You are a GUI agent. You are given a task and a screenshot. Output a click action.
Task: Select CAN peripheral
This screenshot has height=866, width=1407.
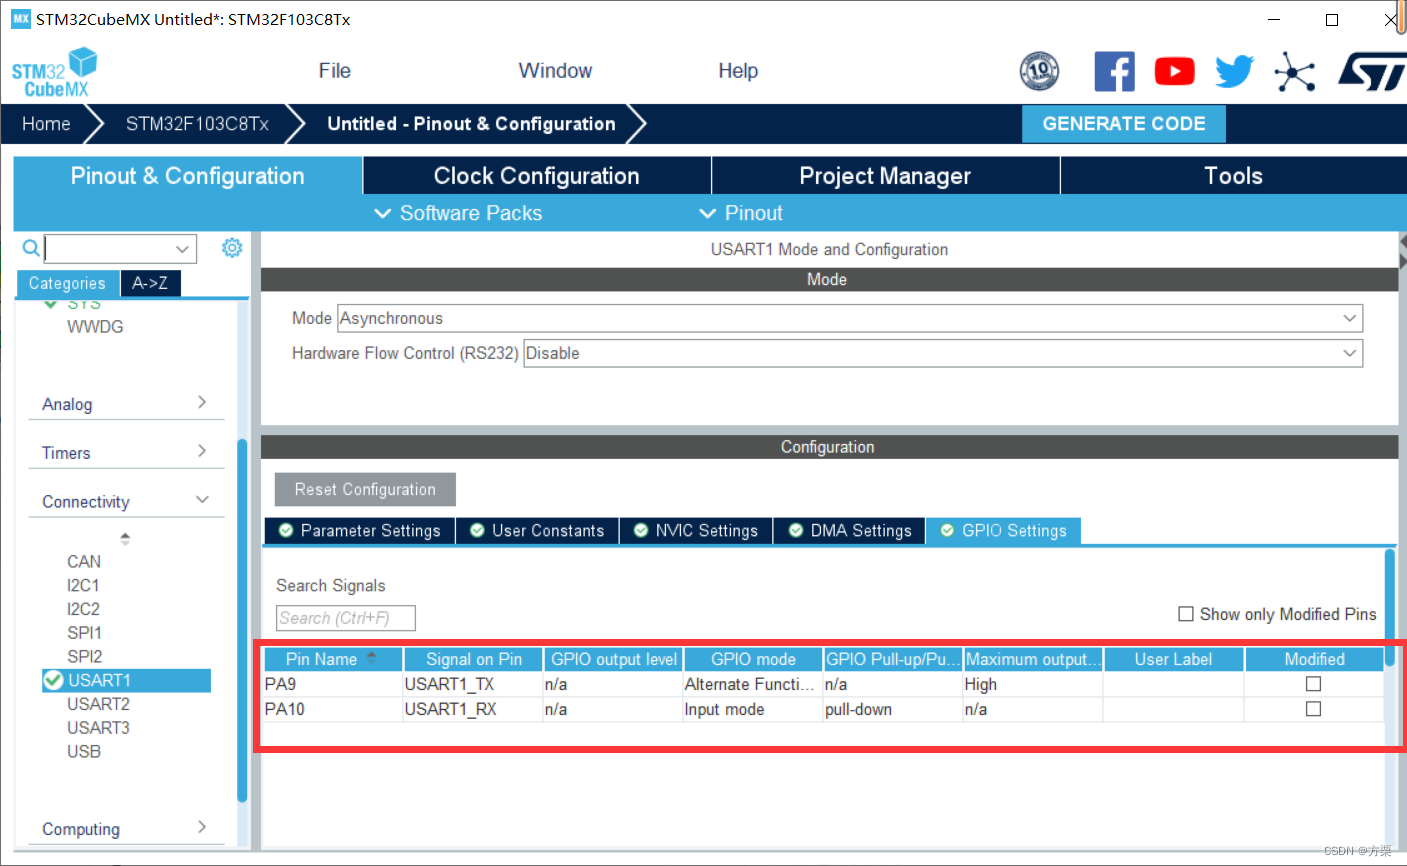click(84, 562)
